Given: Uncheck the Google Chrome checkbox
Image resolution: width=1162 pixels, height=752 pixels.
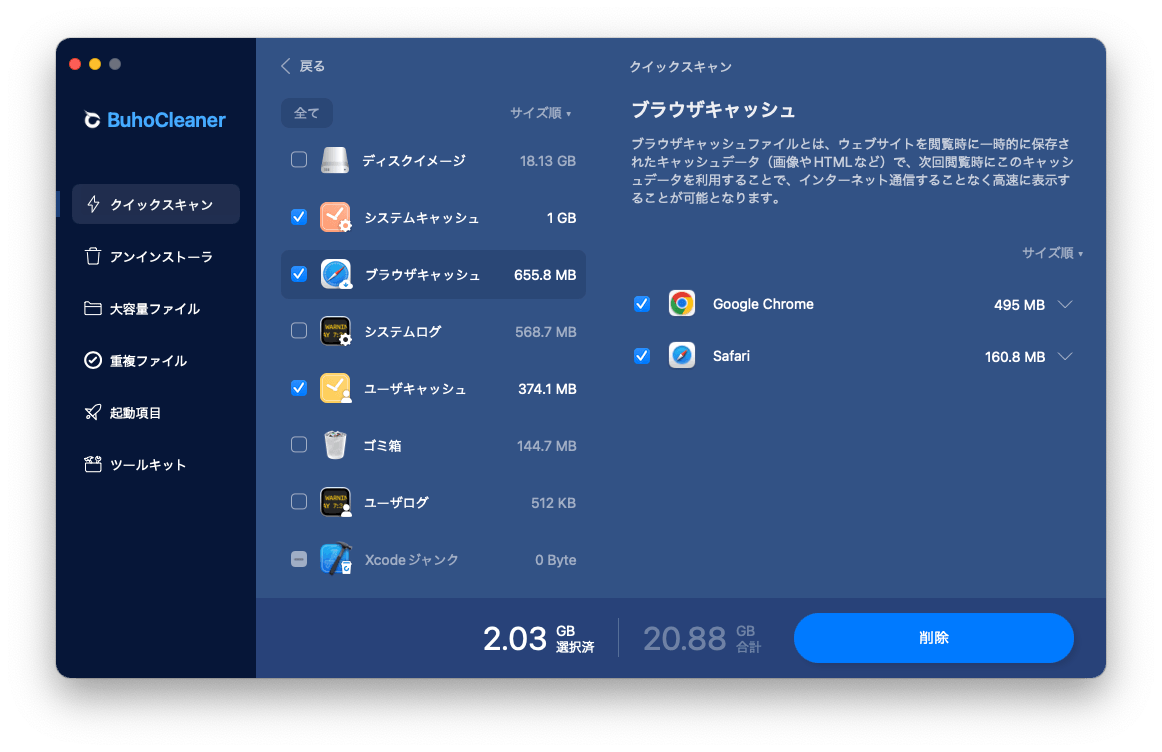Looking at the screenshot, I should click(x=642, y=304).
